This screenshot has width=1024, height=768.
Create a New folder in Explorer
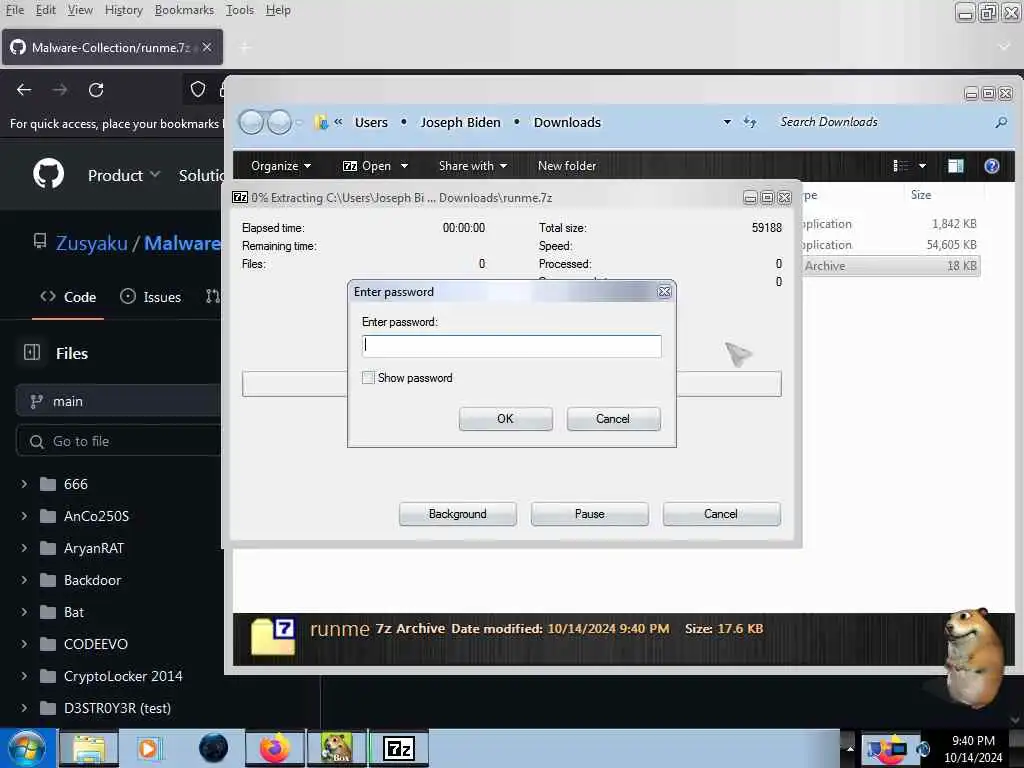click(x=567, y=166)
